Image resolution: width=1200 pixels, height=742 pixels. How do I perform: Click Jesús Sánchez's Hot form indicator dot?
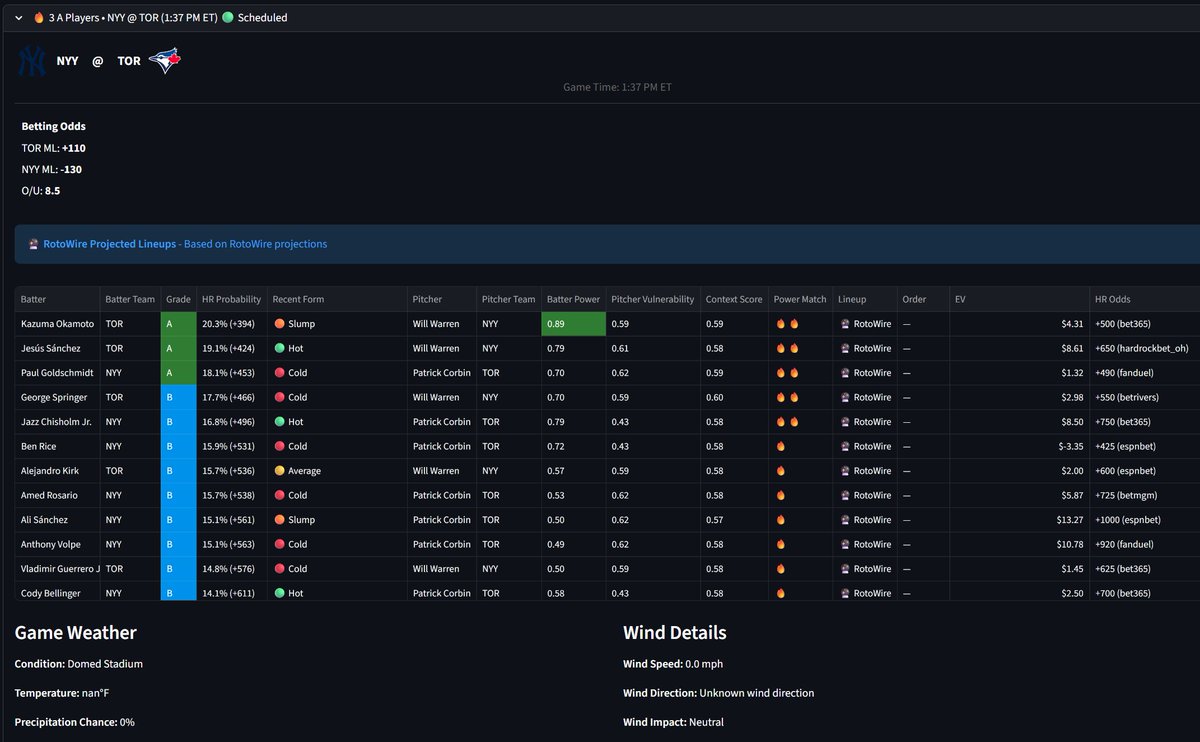280,349
